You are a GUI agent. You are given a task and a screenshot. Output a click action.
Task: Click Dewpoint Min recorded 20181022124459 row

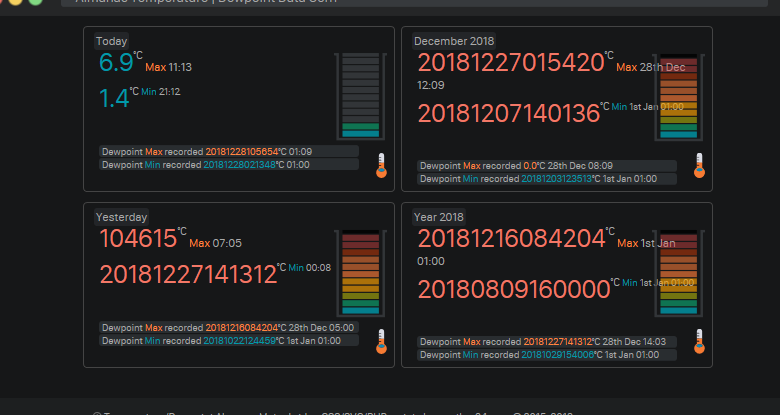[x=229, y=341]
